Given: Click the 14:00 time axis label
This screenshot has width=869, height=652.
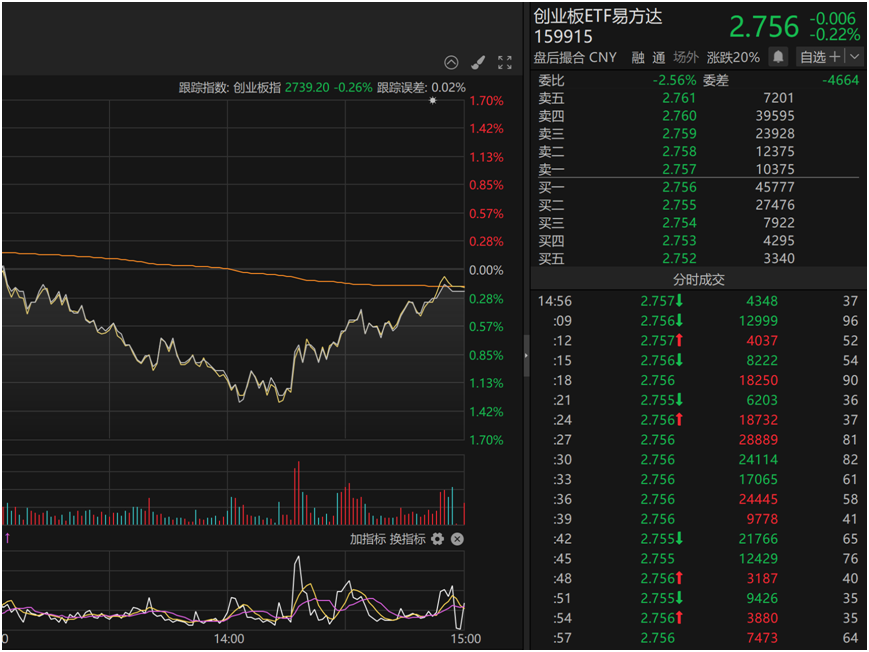Looking at the screenshot, I should [229, 639].
